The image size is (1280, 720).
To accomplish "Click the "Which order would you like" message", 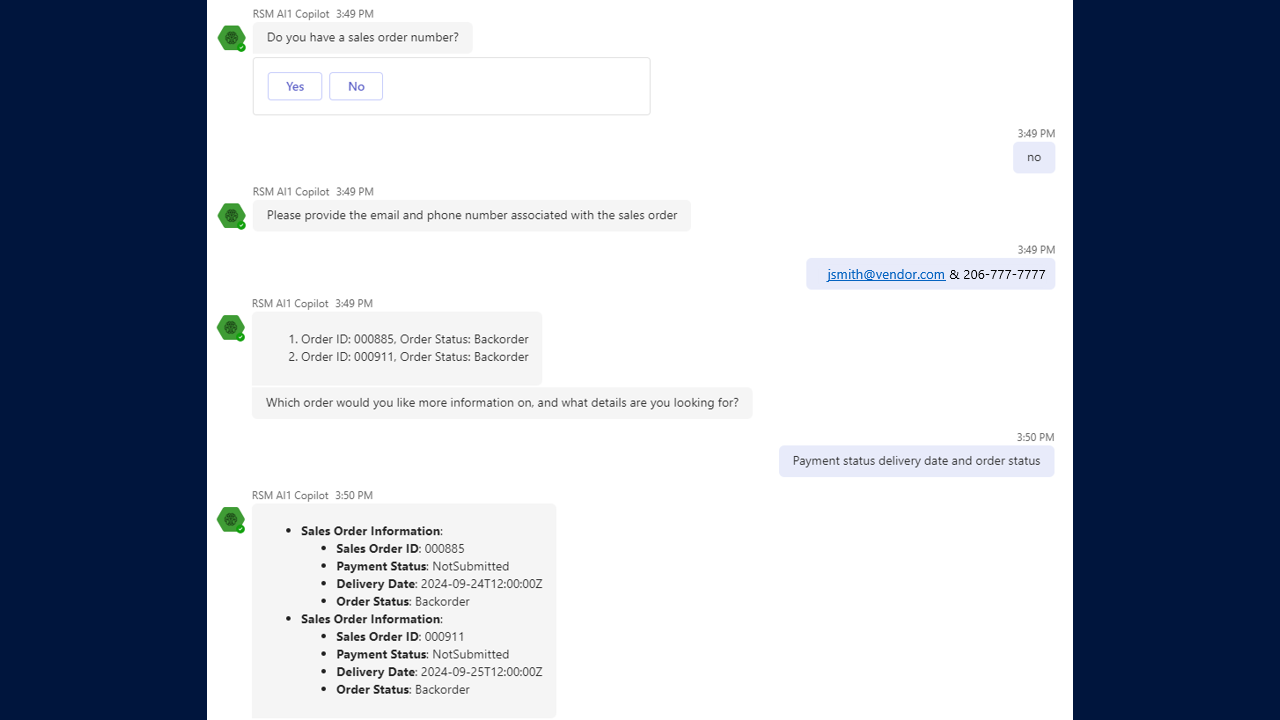I will point(502,403).
